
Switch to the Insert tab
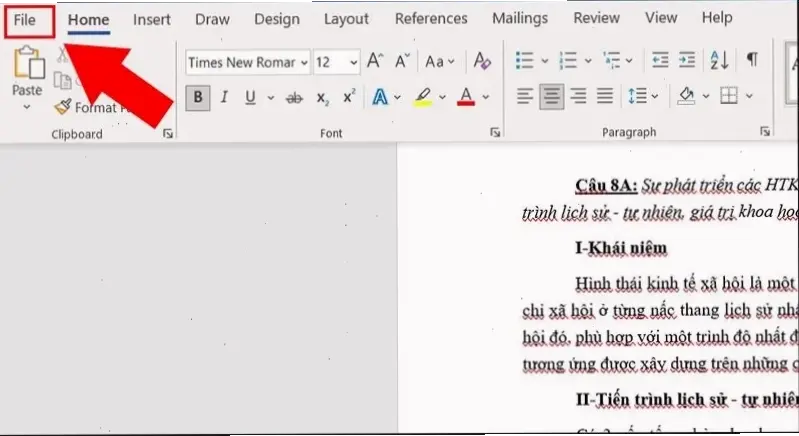point(152,20)
